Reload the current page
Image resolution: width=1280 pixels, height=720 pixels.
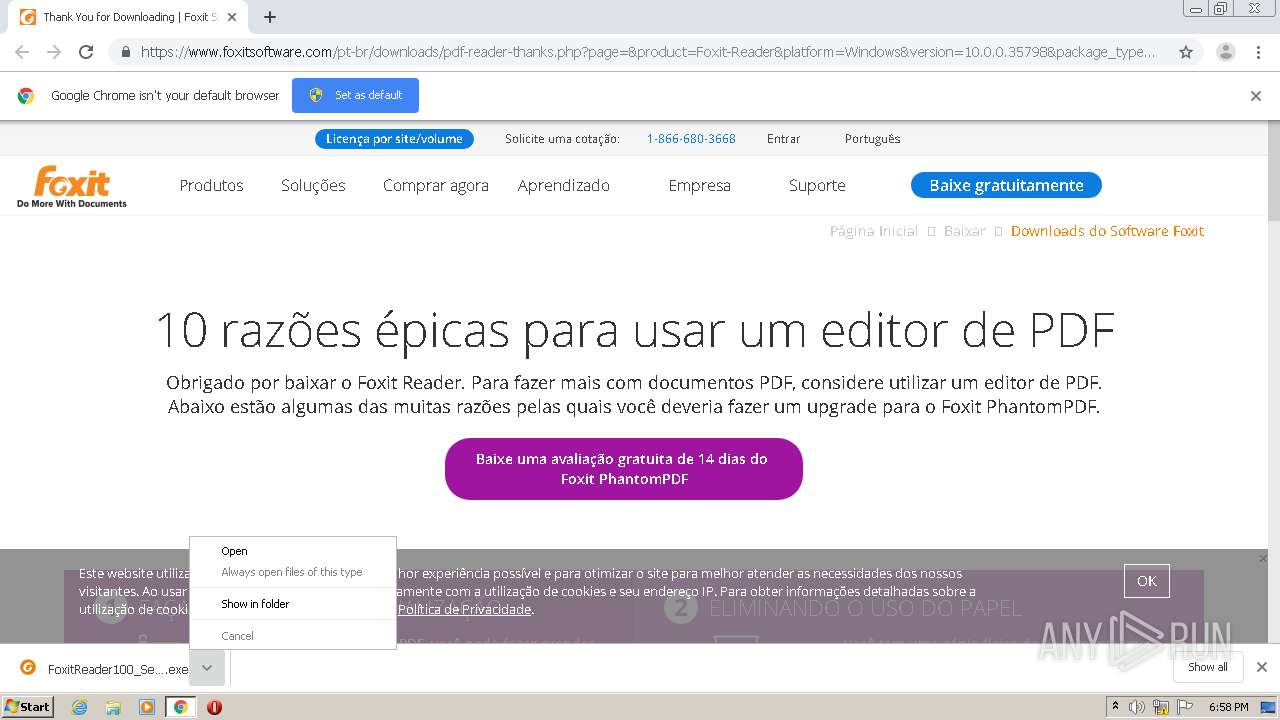pos(86,52)
